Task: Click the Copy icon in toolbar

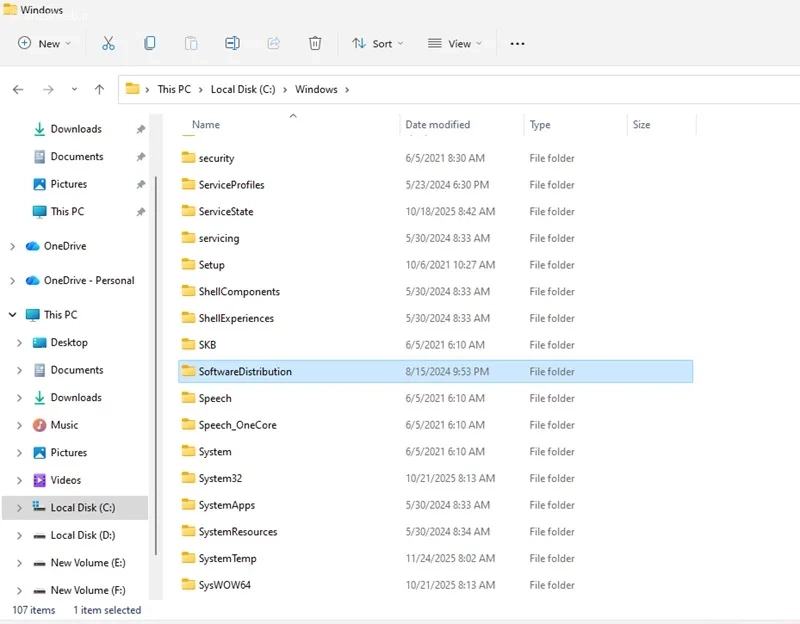Action: point(149,43)
